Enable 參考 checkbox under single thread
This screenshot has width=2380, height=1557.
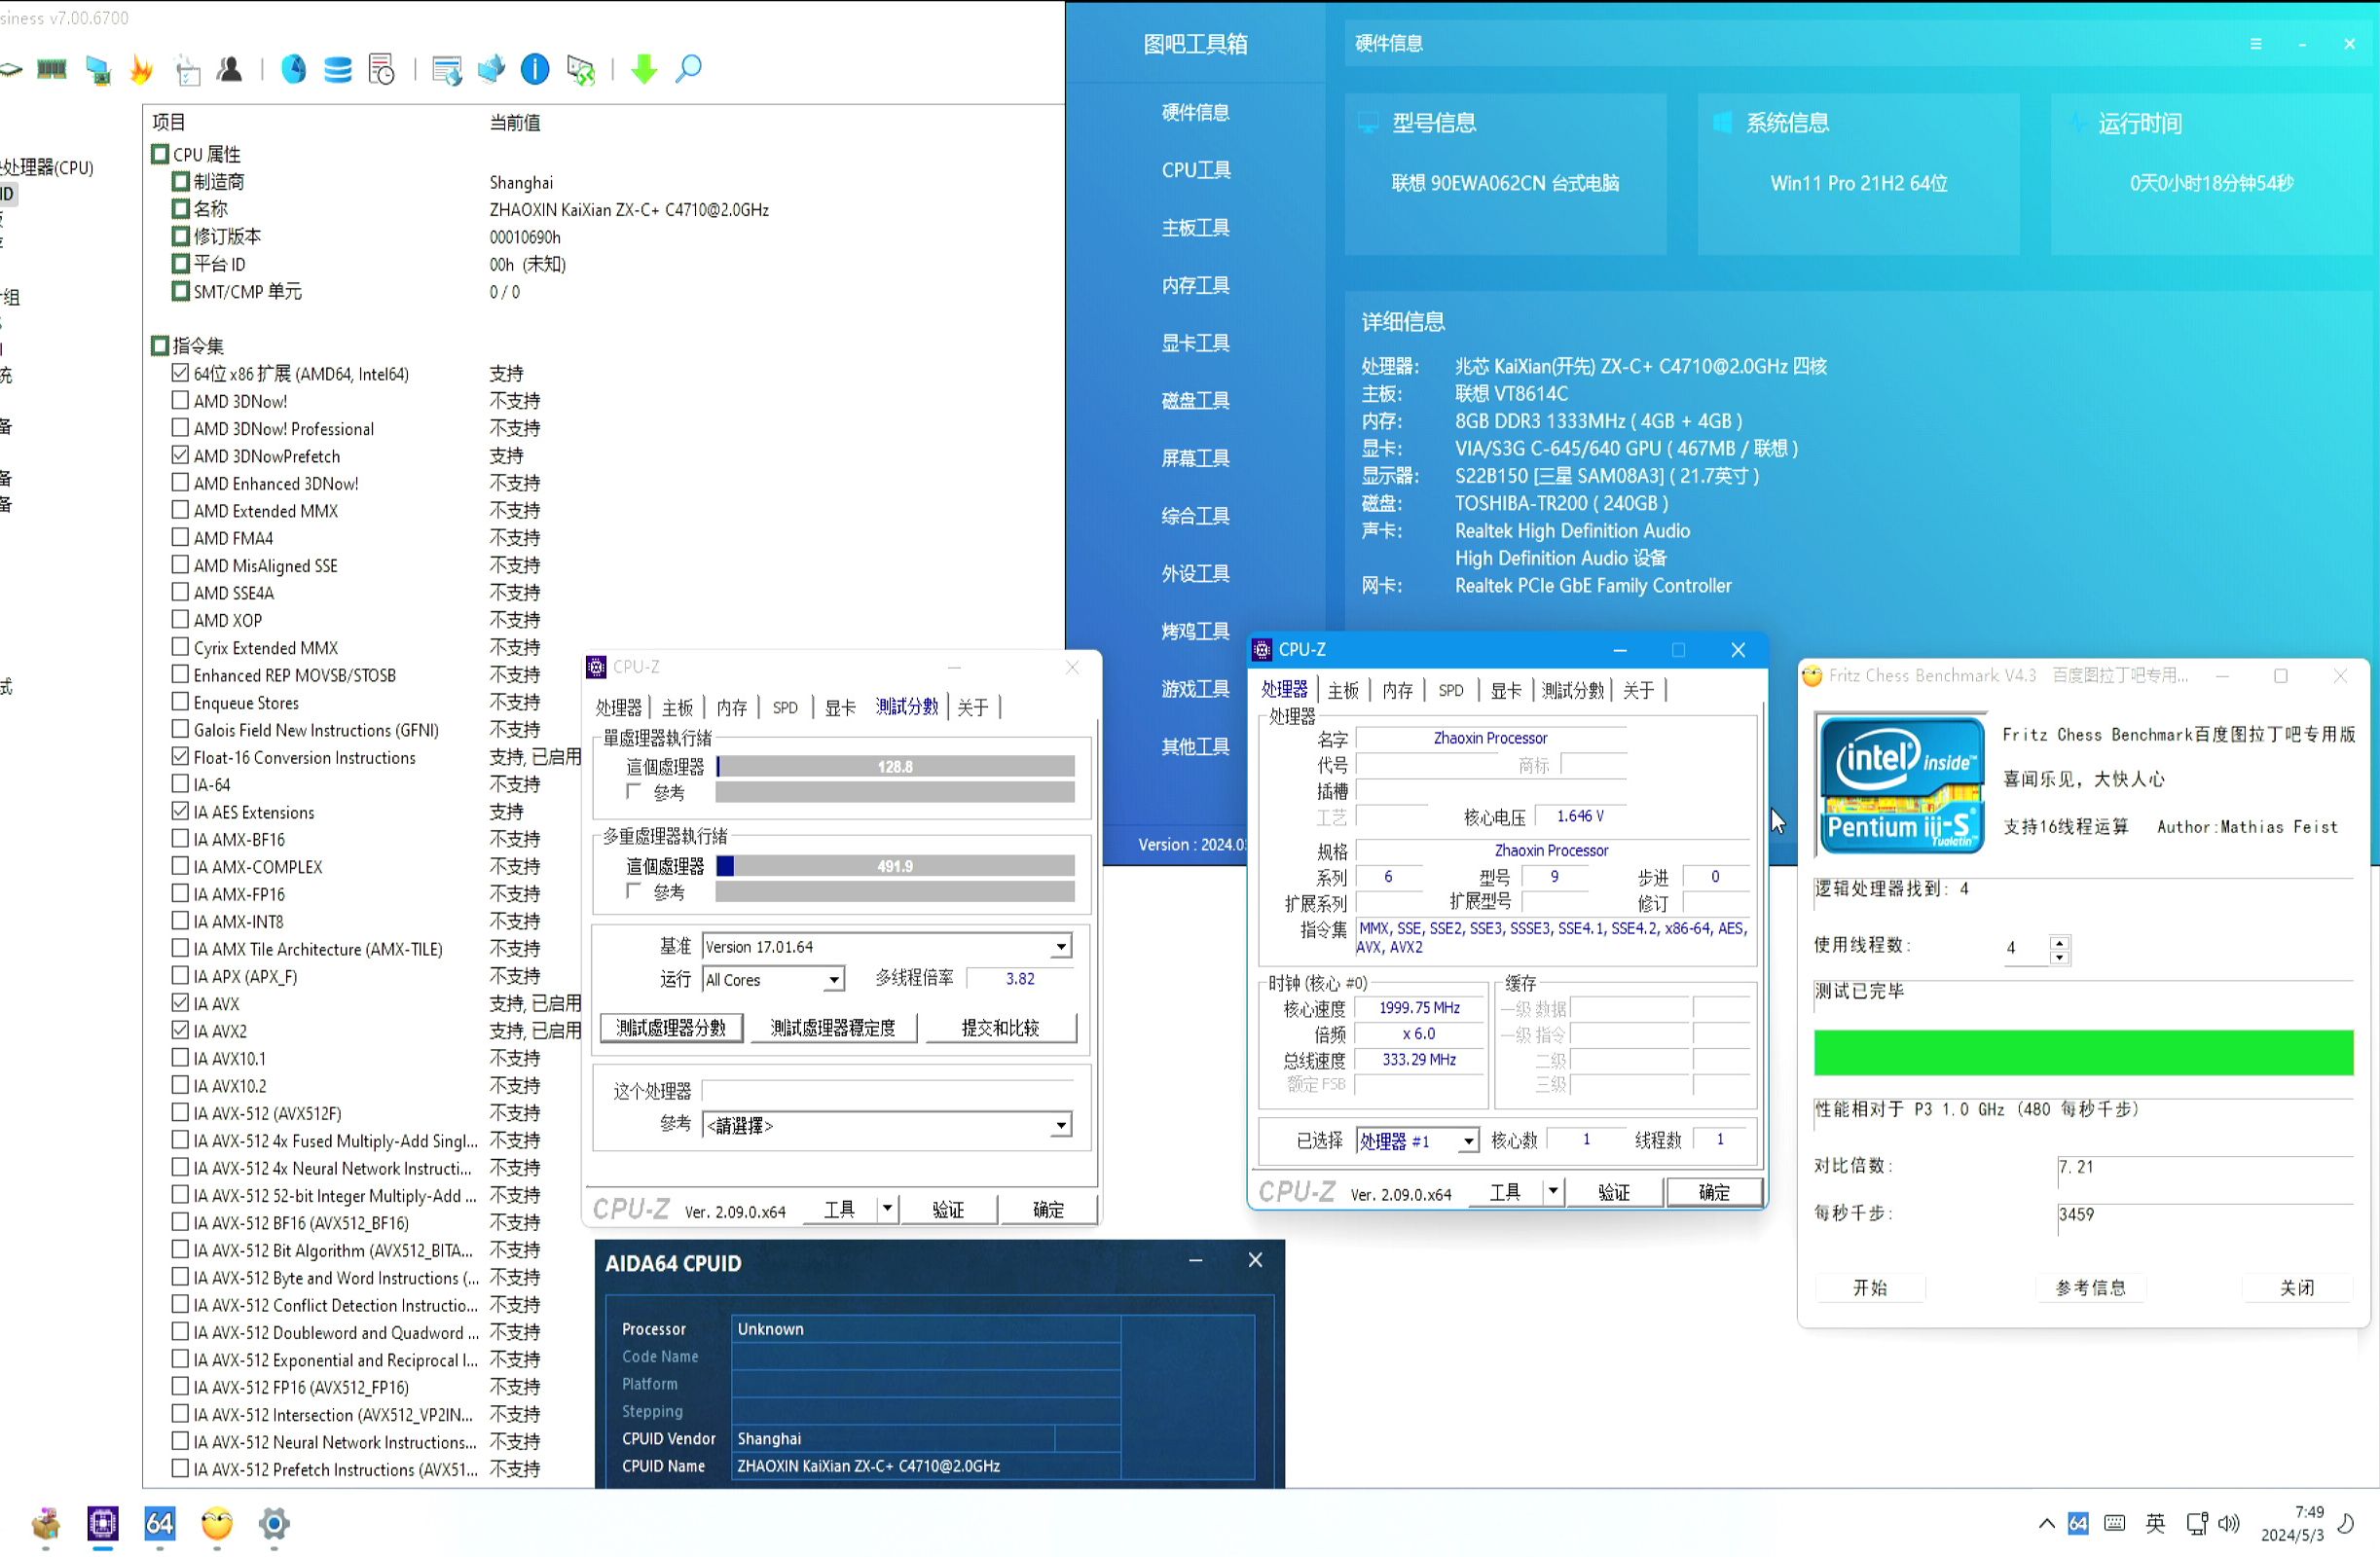tap(633, 792)
